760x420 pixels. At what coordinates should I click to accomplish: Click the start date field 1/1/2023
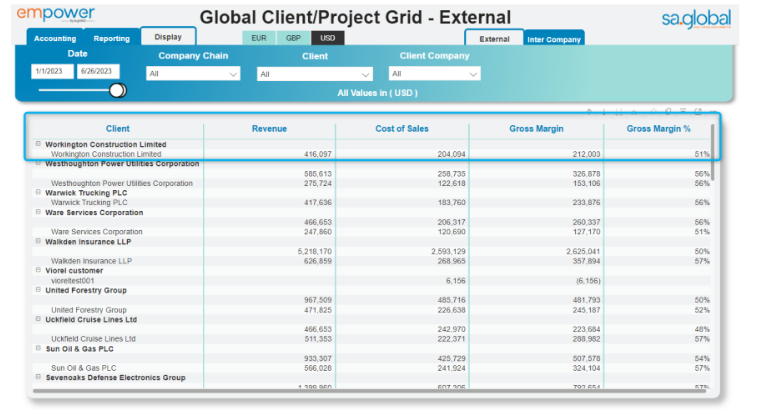point(52,71)
